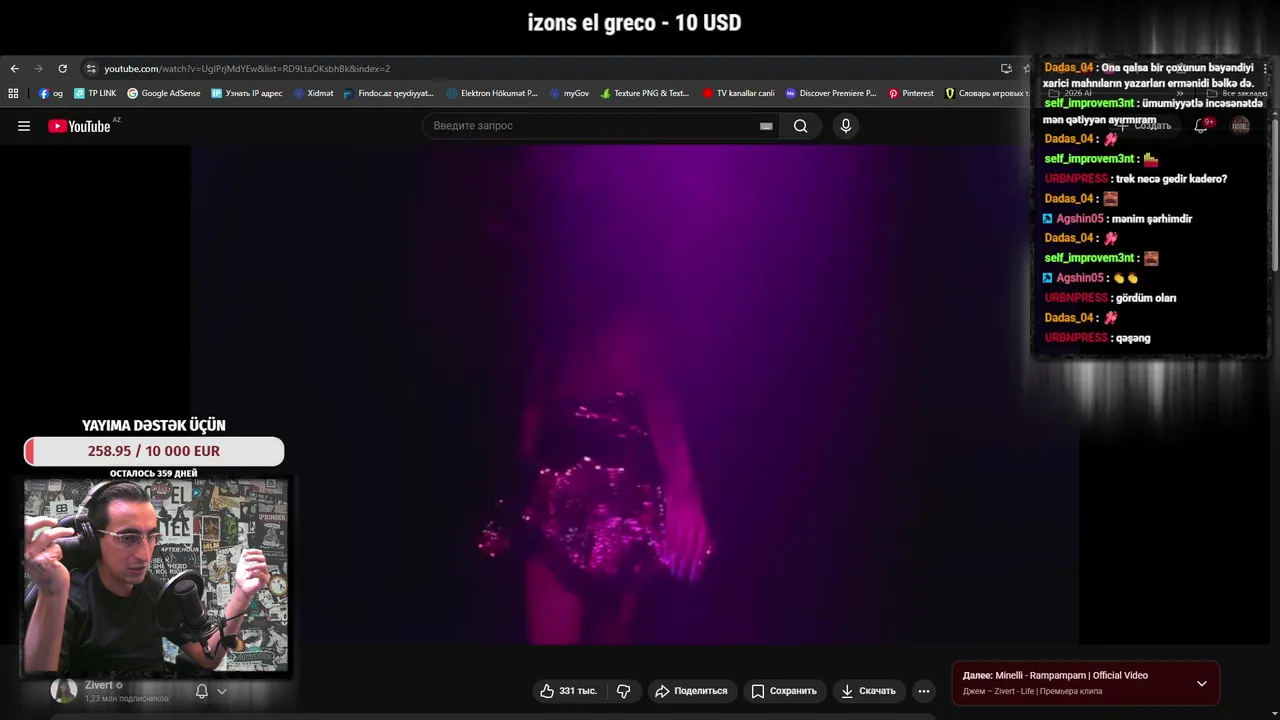Open the Google AdSense bookmark

point(163,93)
